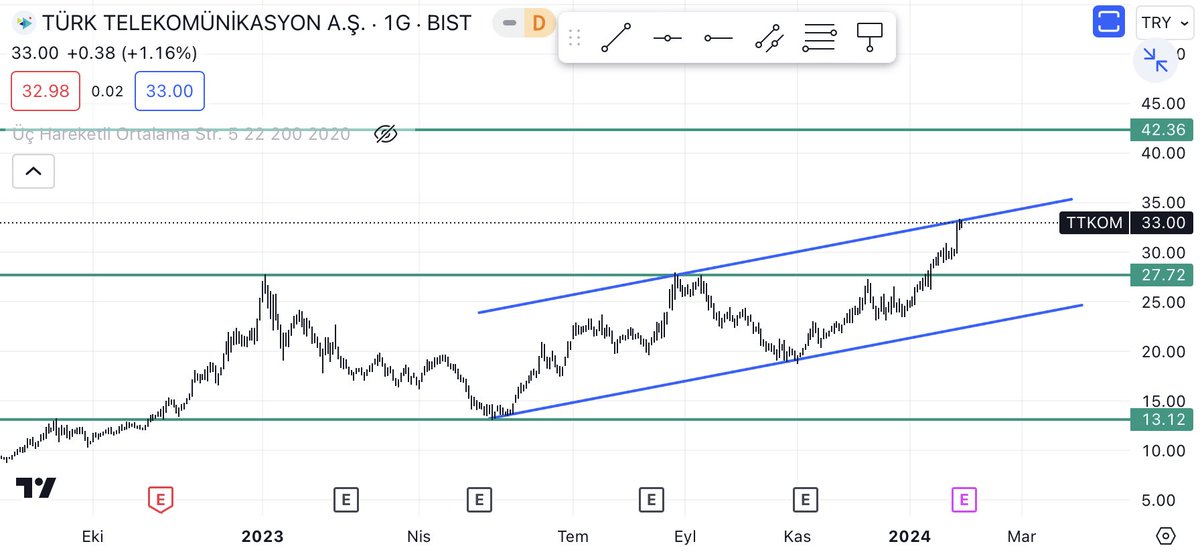Viewport: 1200px width, 554px height.
Task: Click the collapse arrows circle icon
Action: pos(1155,60)
